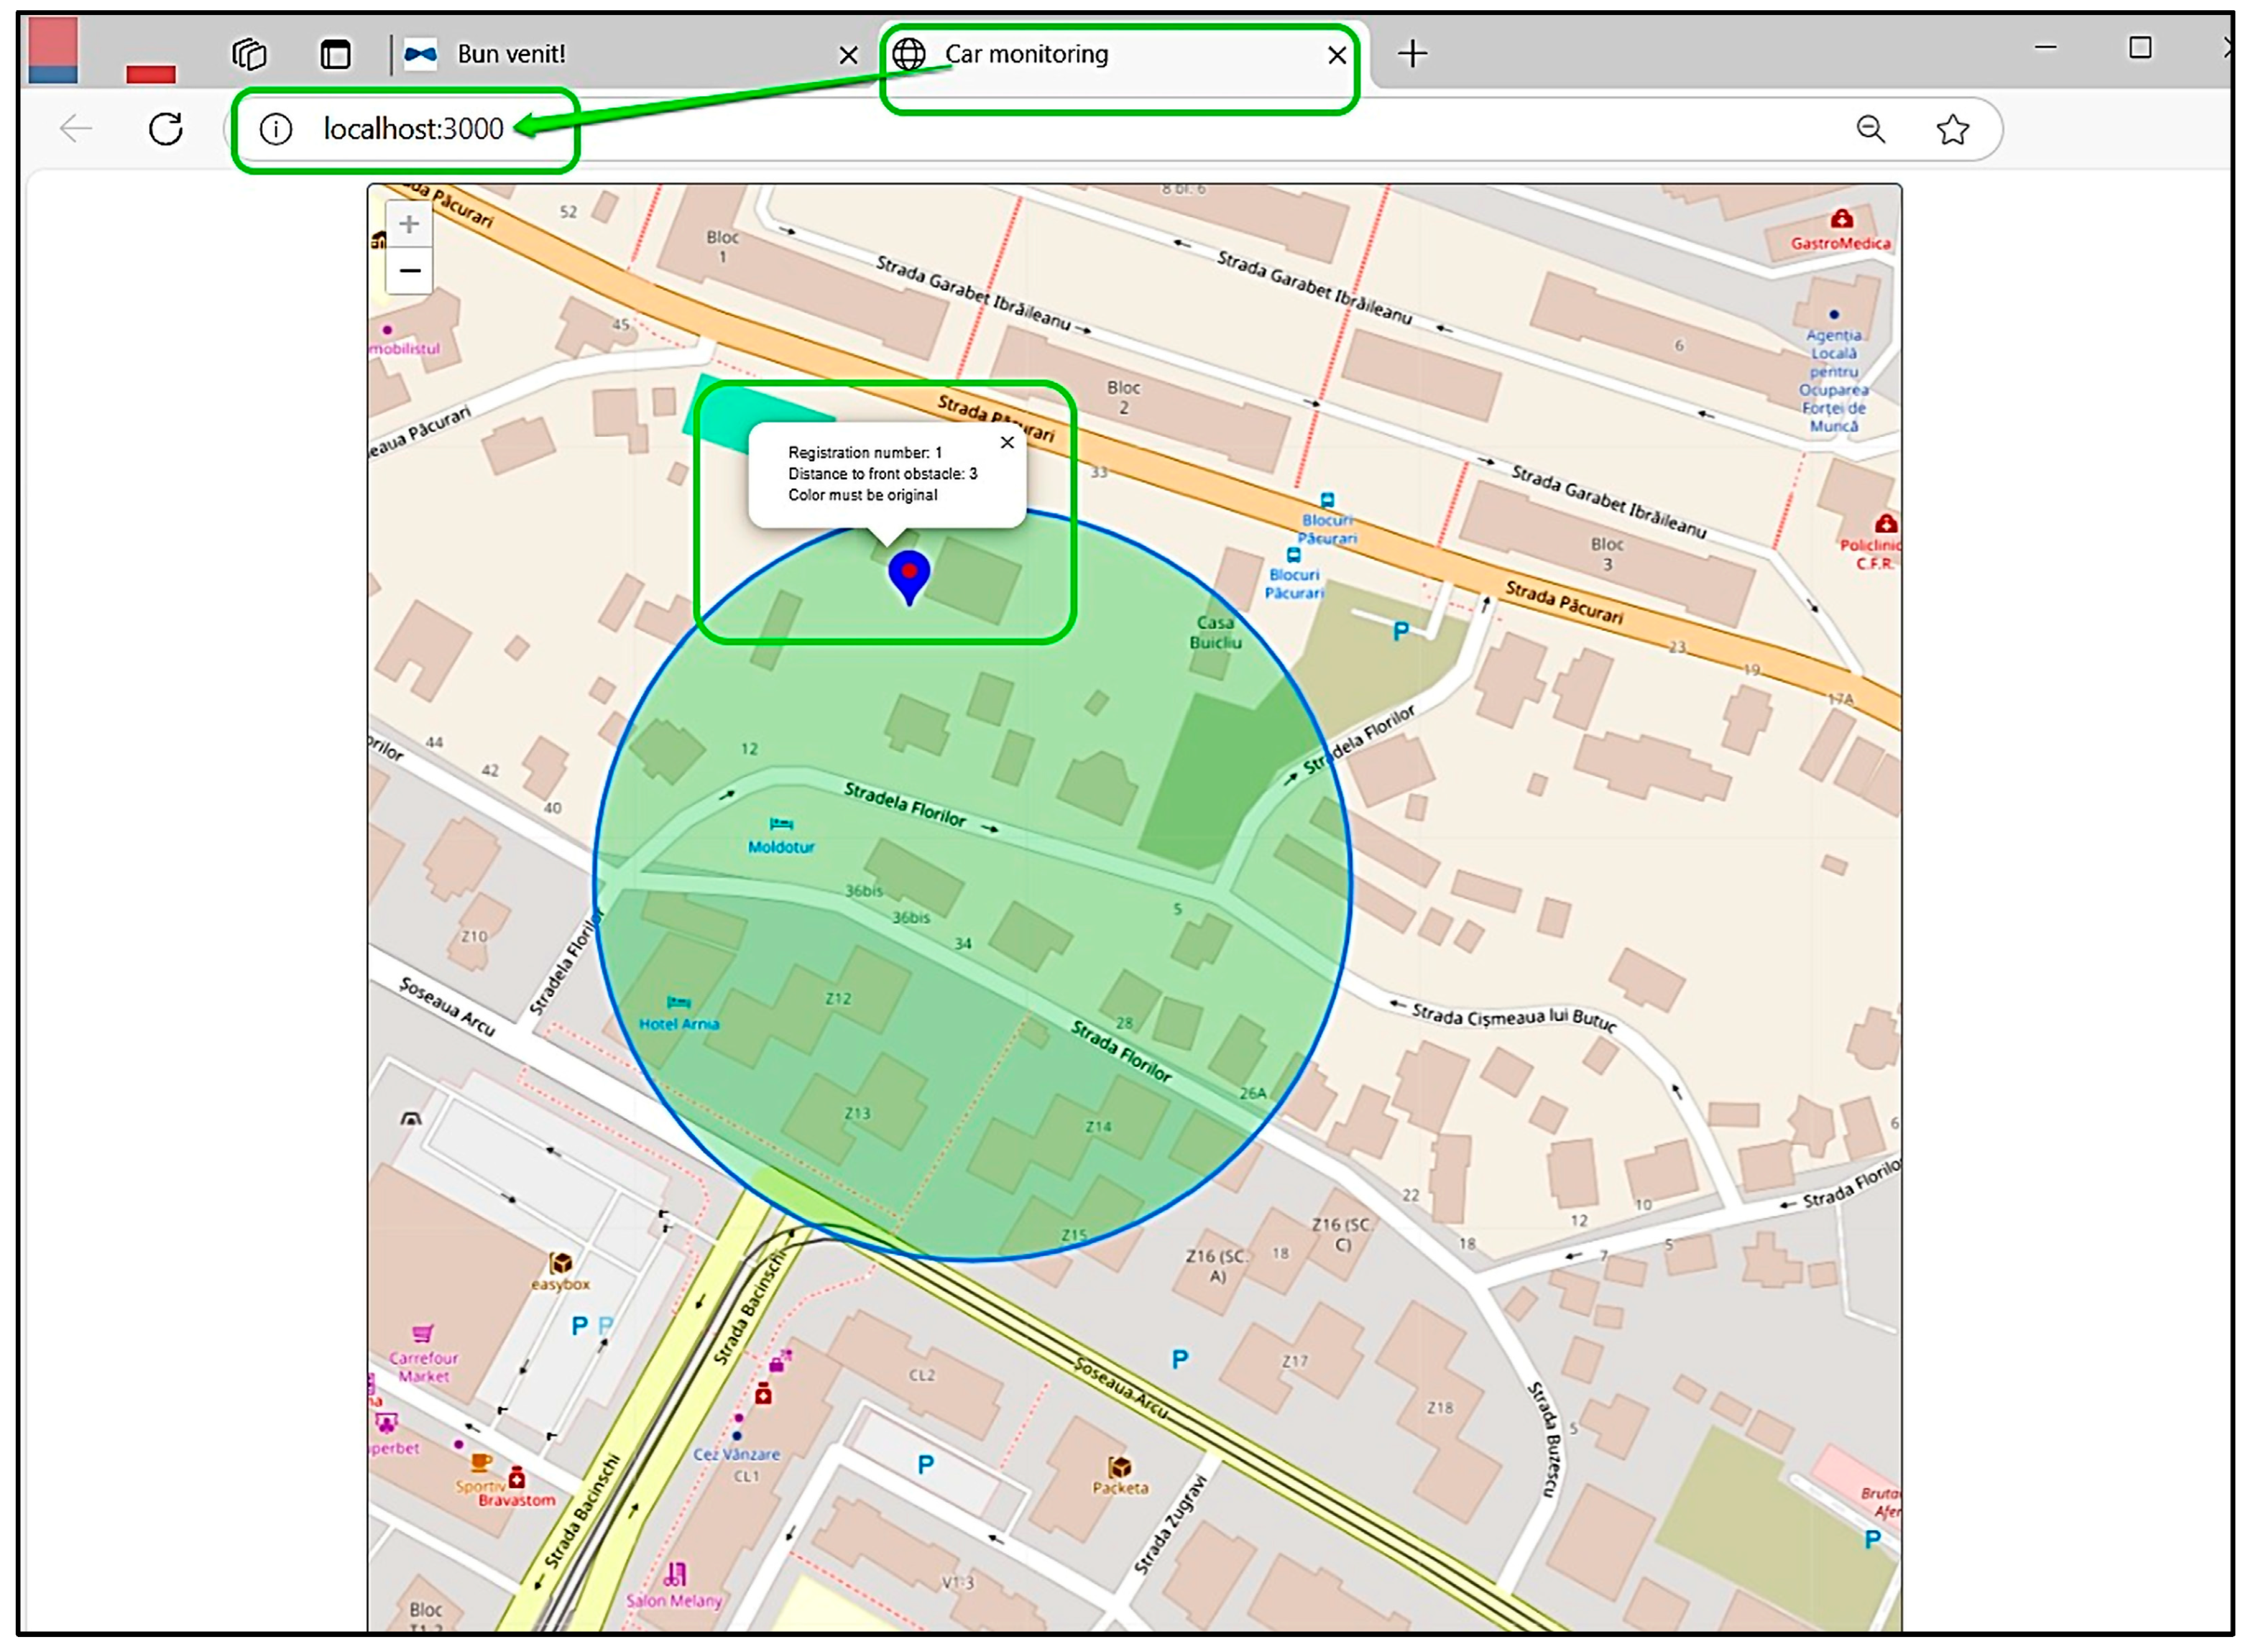Close the Car monitoring tab
Screen dimensions: 2248x1652
click(1336, 55)
